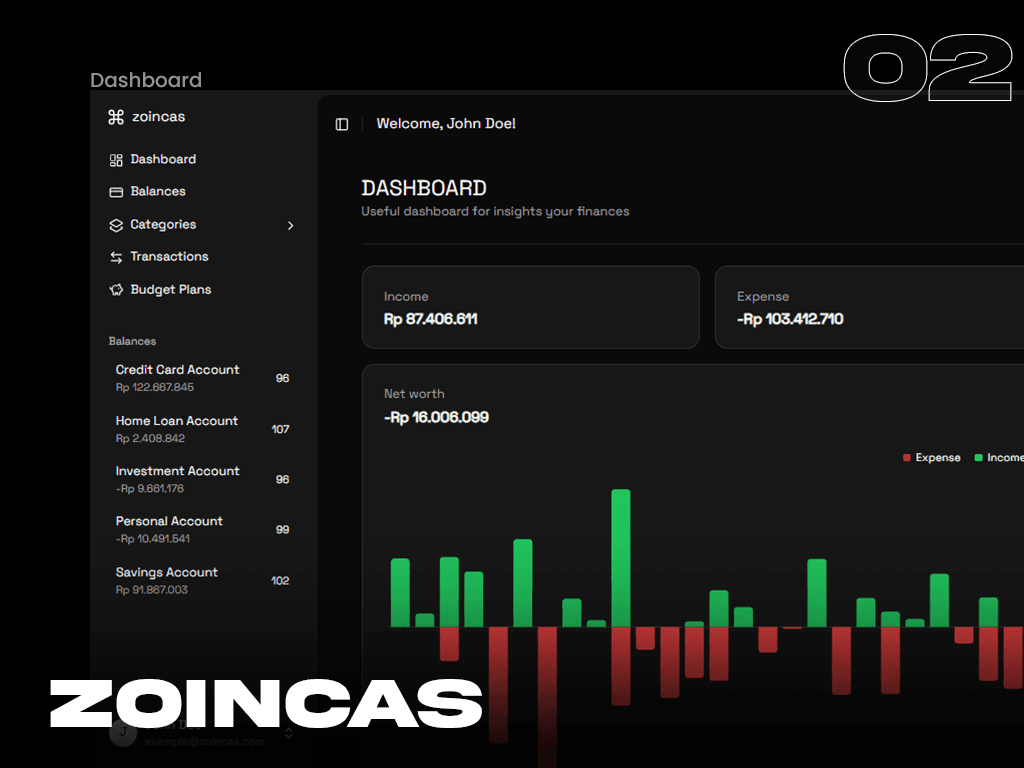Open the Budget Plans page
1024x768 pixels.
171,289
